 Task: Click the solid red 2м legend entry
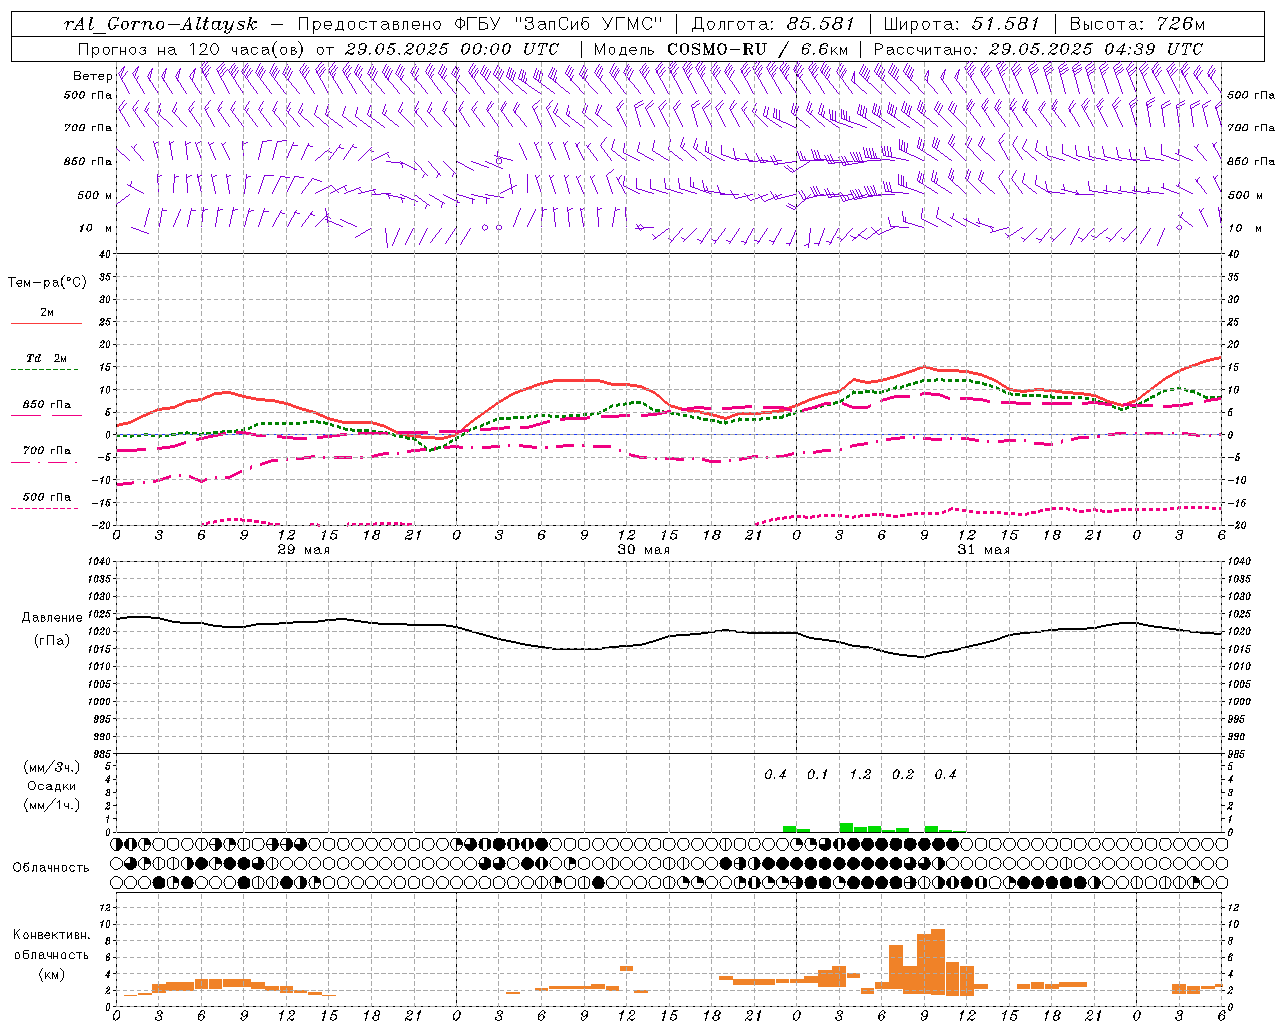pyautogui.click(x=46, y=316)
